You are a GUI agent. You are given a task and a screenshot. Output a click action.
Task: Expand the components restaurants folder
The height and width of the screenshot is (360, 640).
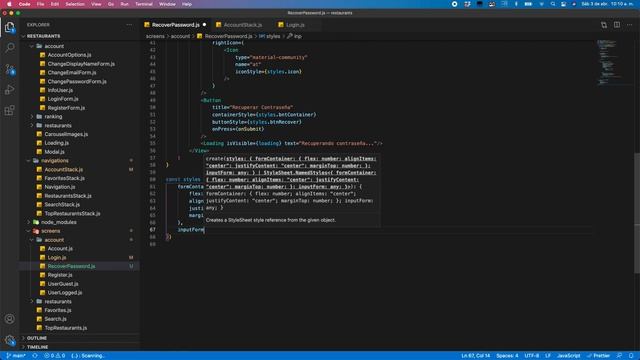click(x=58, y=125)
